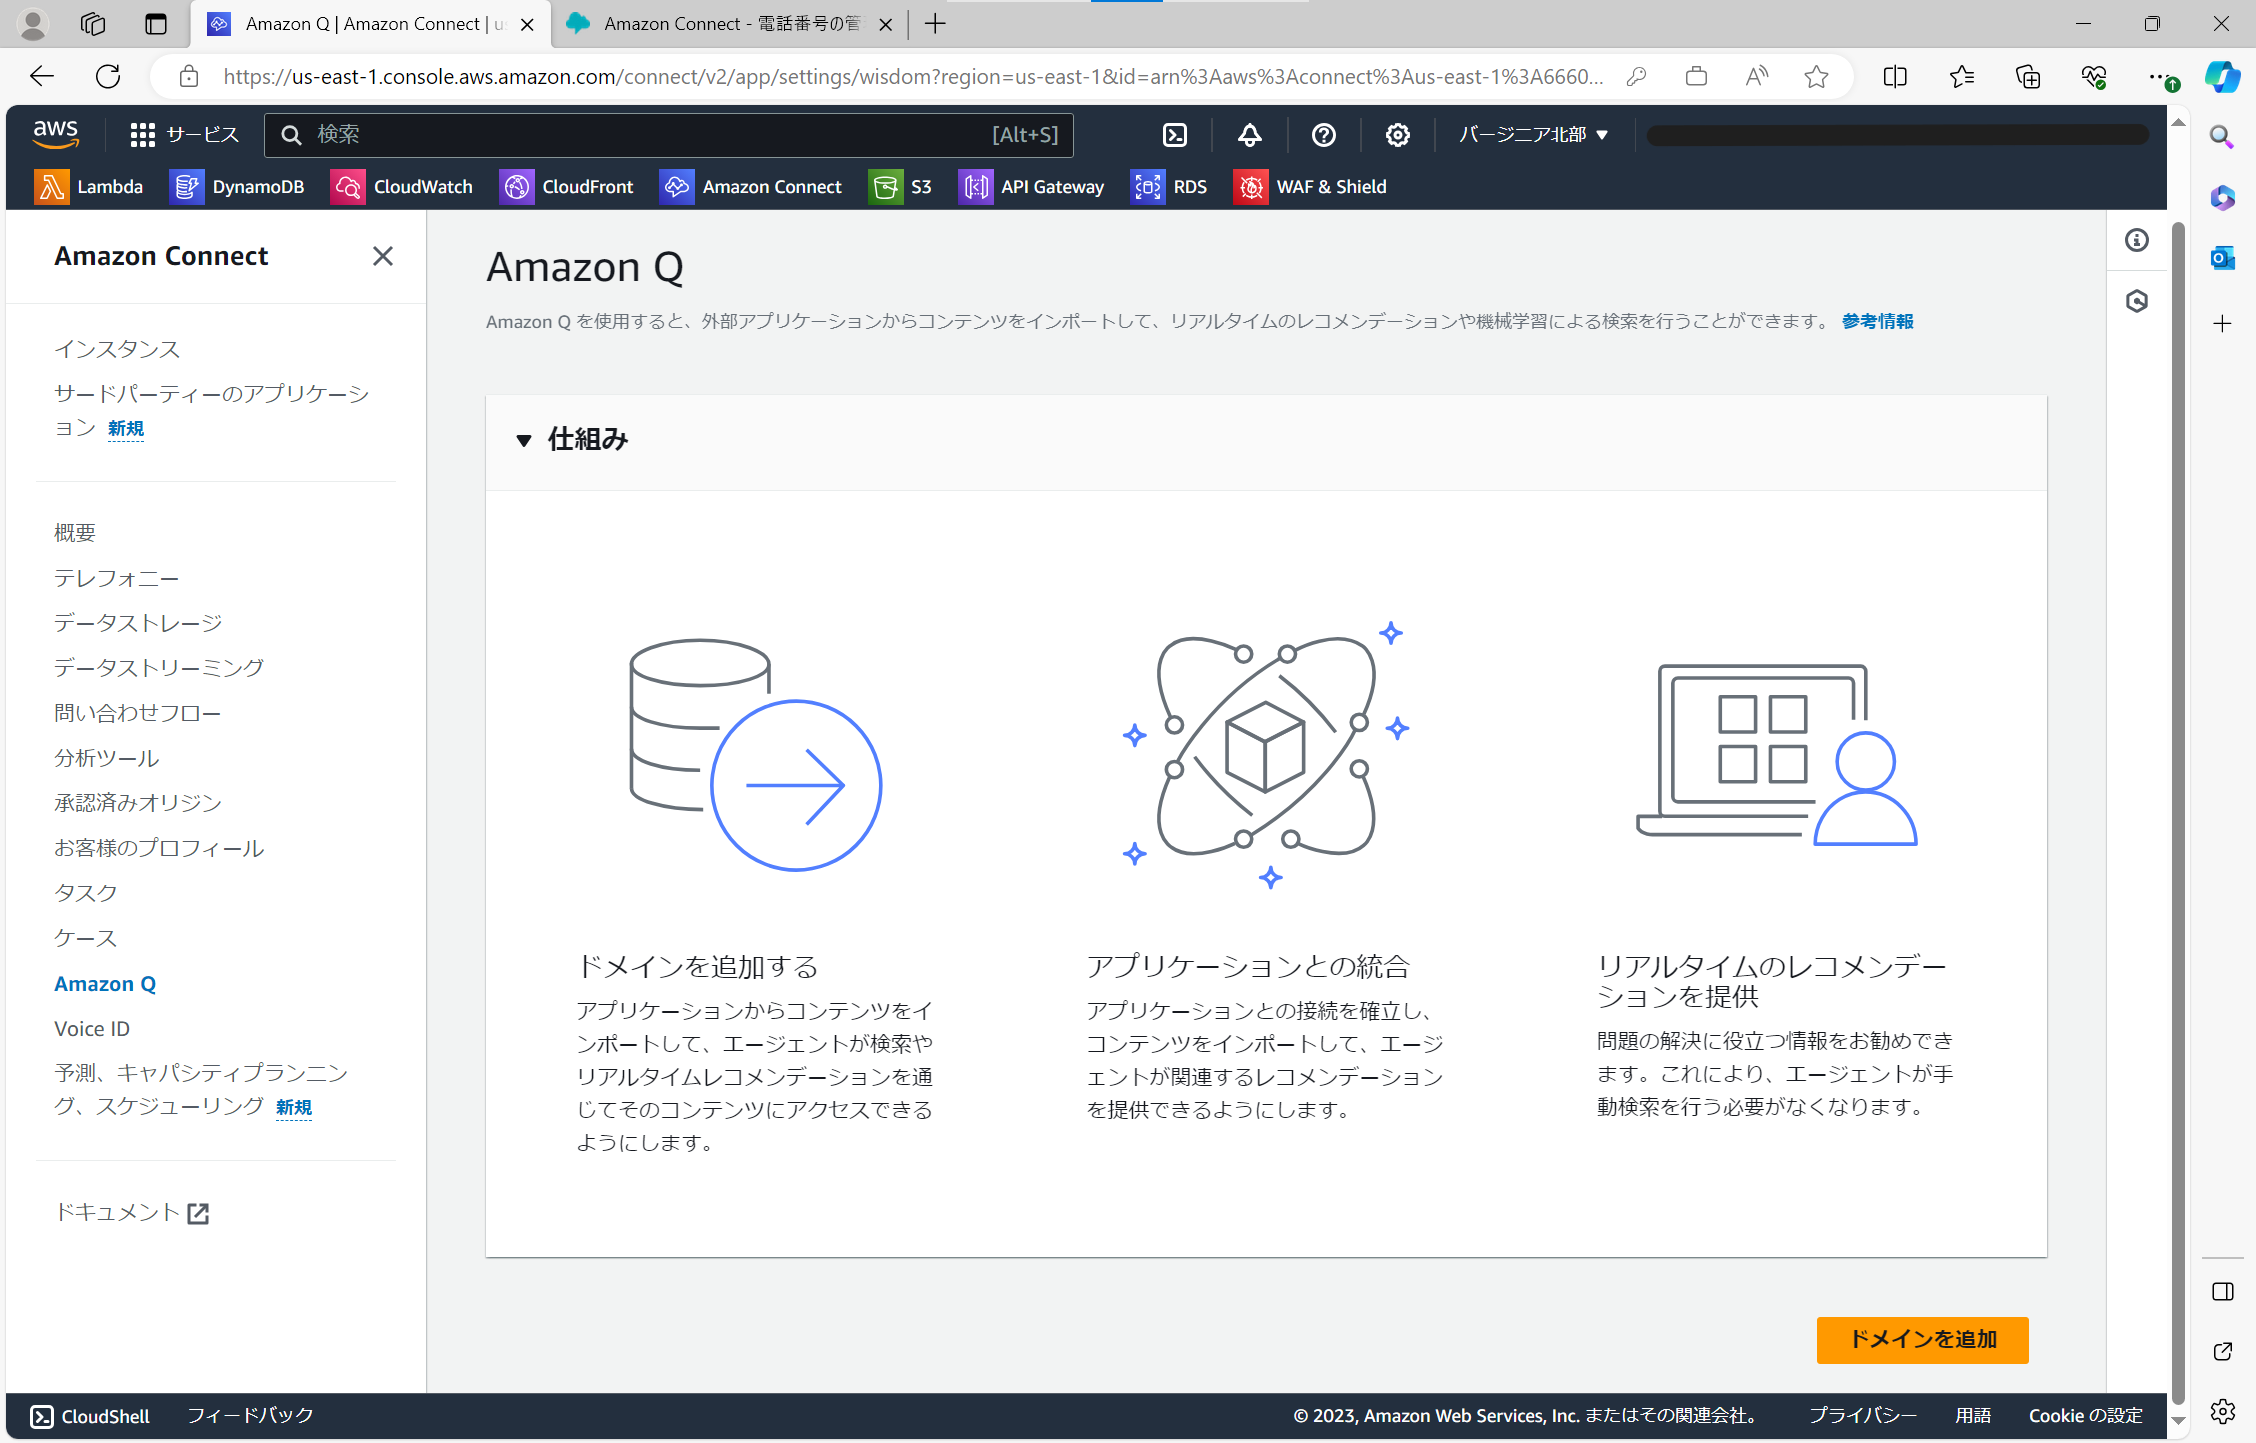2256x1443 pixels.
Task: Open 概要 in sidebar
Action: [75, 533]
